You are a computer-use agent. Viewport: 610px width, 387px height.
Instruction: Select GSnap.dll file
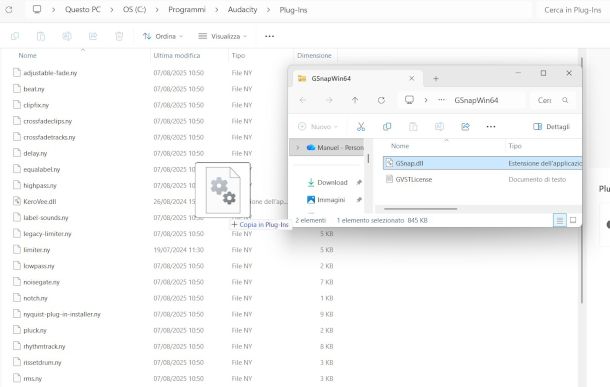point(482,163)
